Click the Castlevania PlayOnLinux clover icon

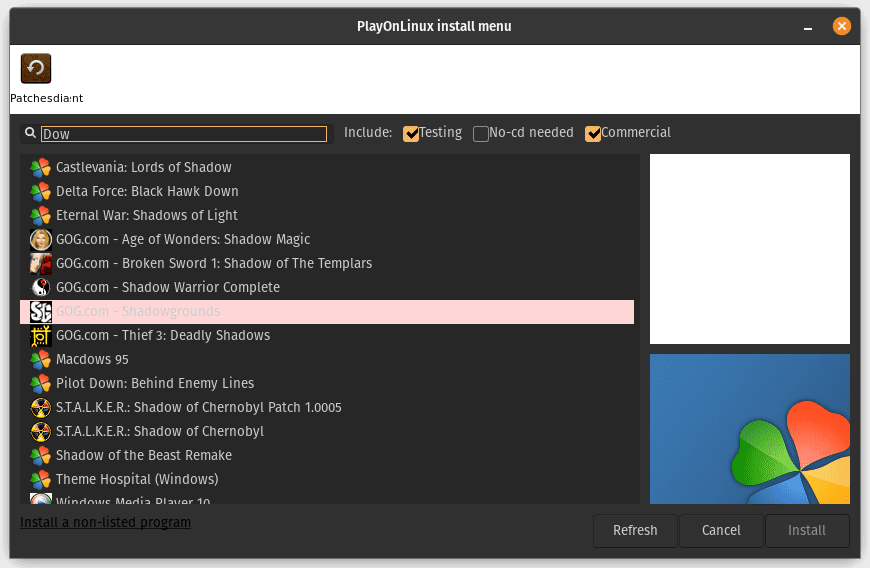tap(40, 168)
